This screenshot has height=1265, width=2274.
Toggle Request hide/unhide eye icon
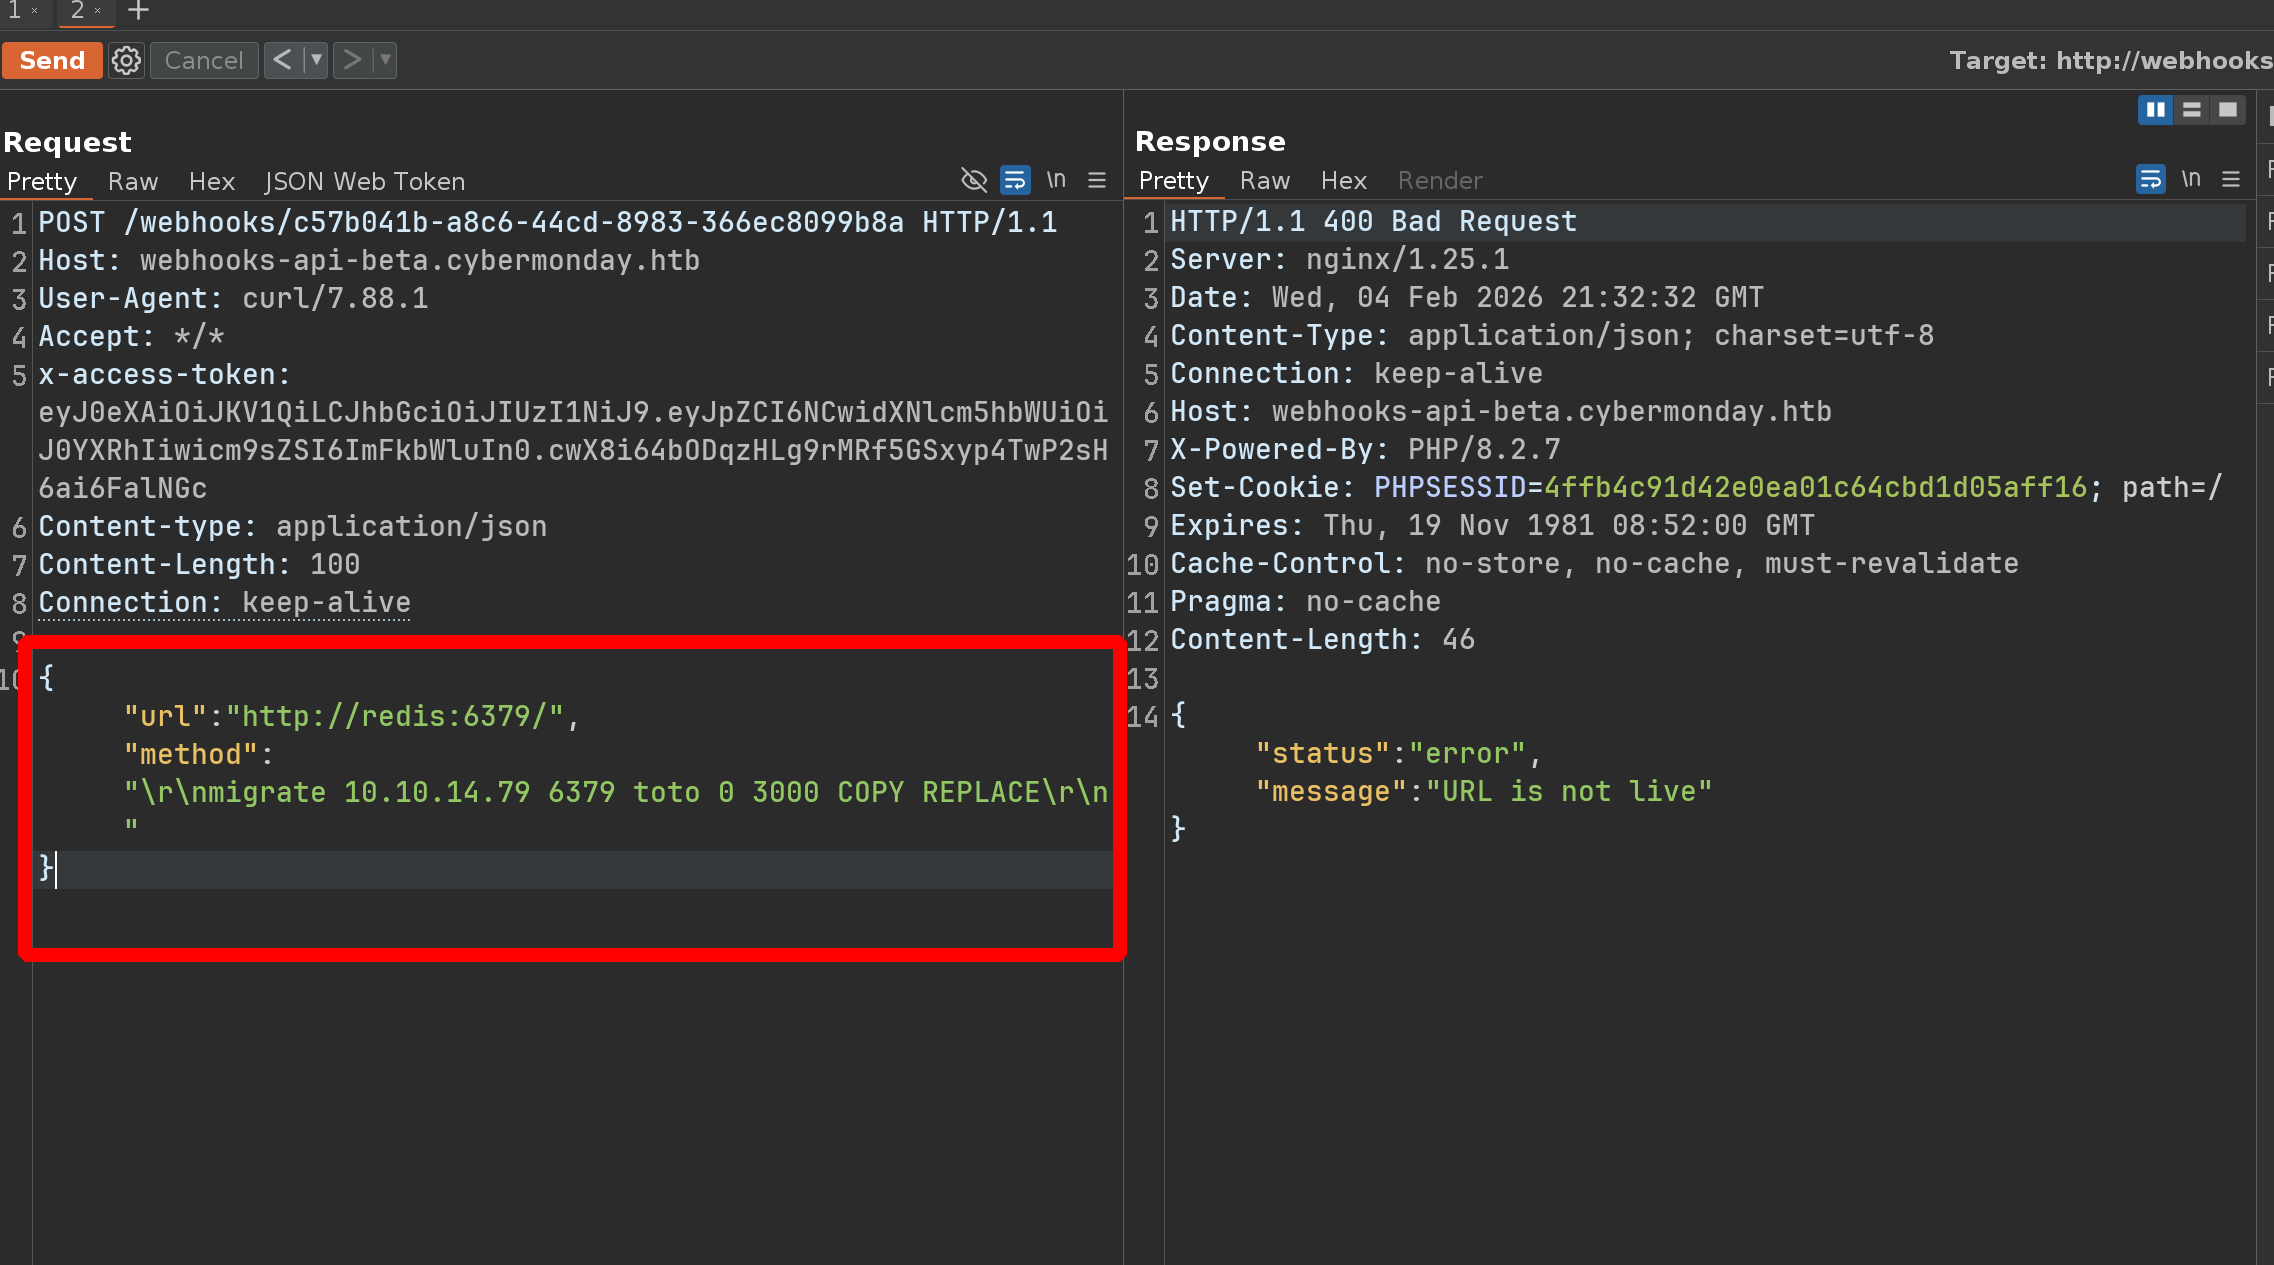973,180
